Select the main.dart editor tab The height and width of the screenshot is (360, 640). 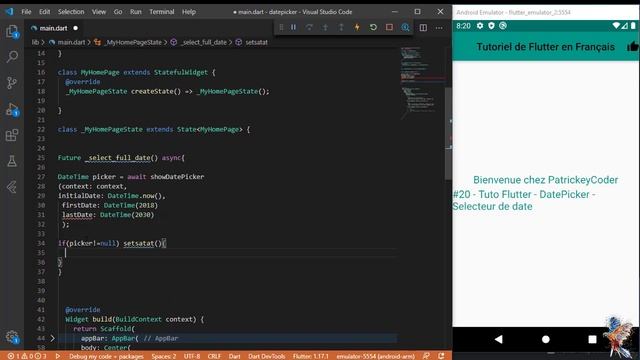[54, 28]
